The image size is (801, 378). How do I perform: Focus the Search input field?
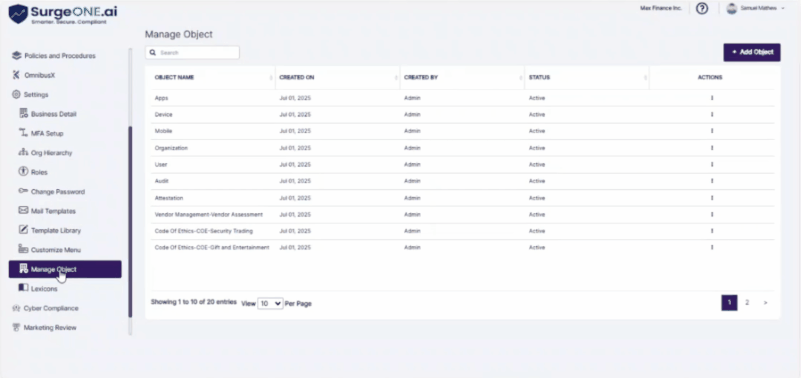[192, 53]
